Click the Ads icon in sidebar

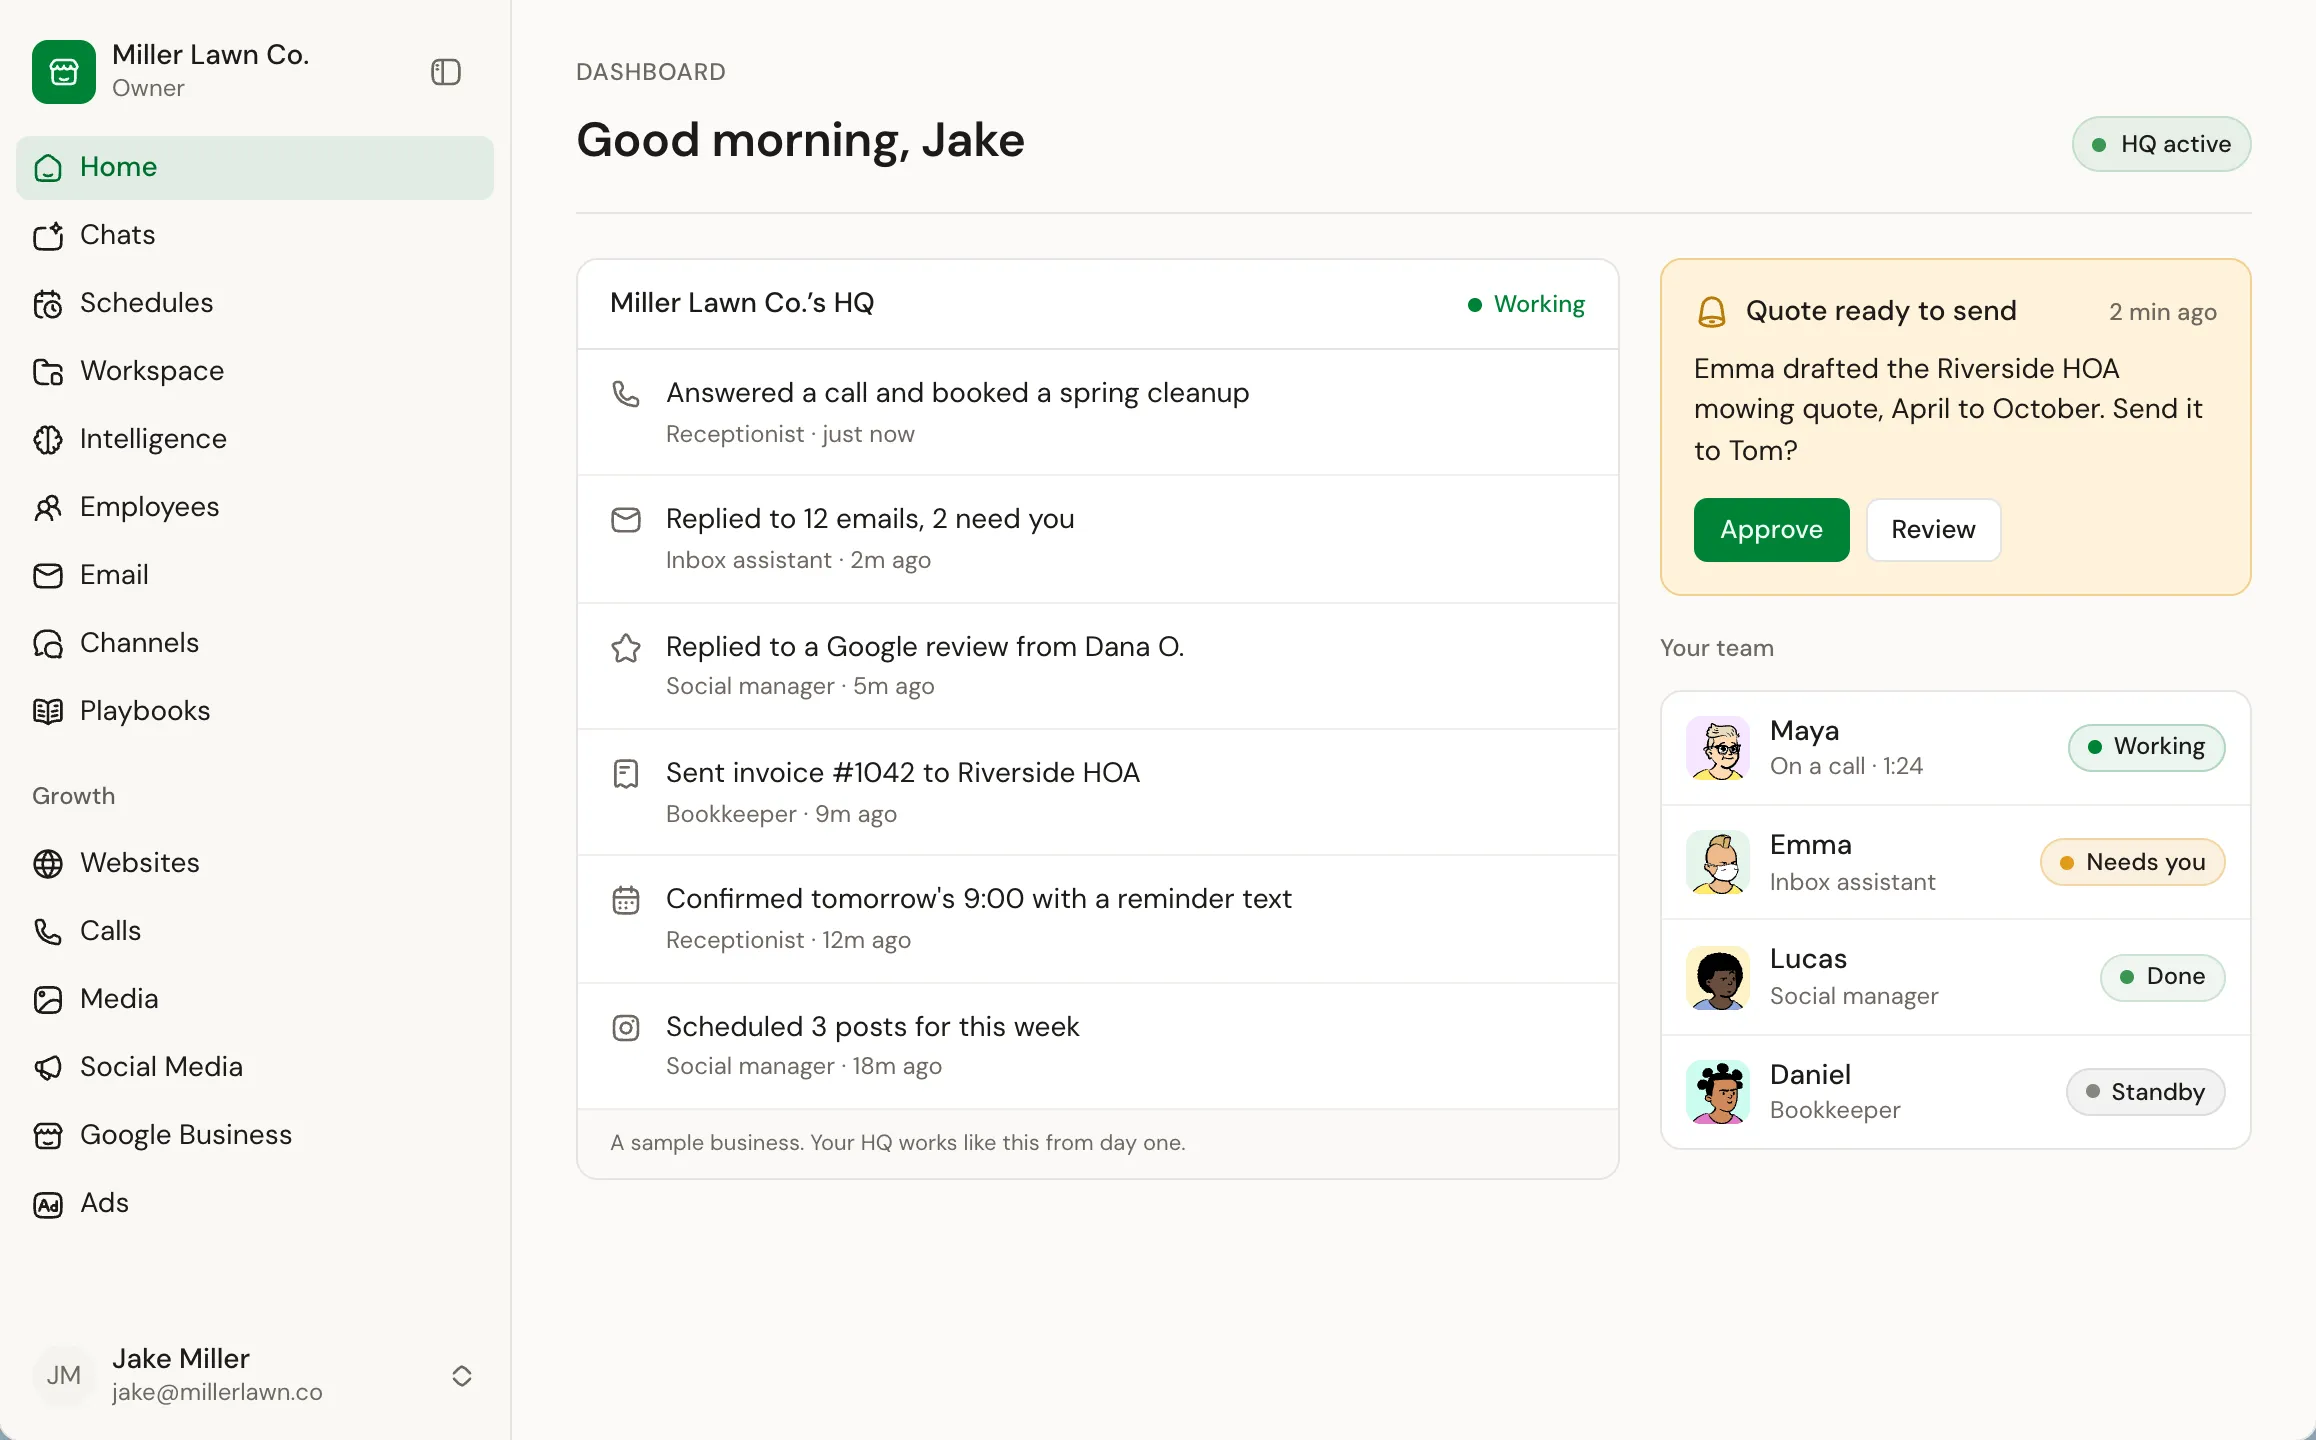[x=48, y=1203]
